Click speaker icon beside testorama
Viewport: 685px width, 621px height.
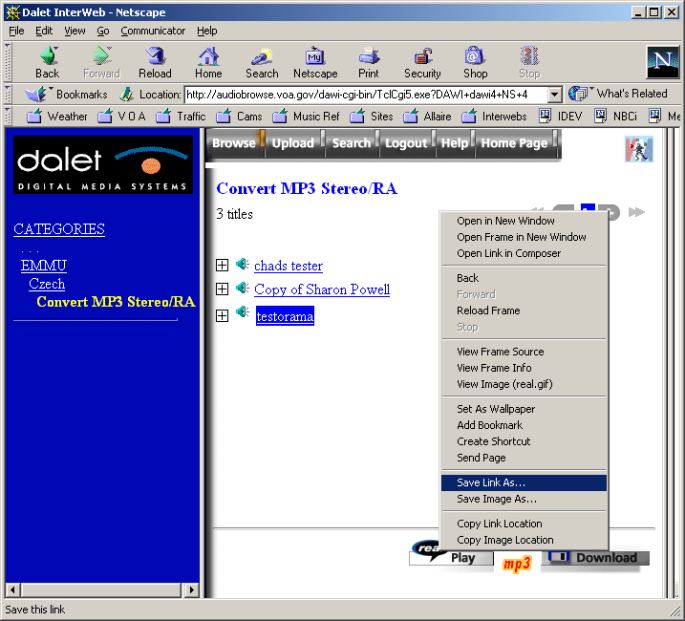(x=242, y=312)
